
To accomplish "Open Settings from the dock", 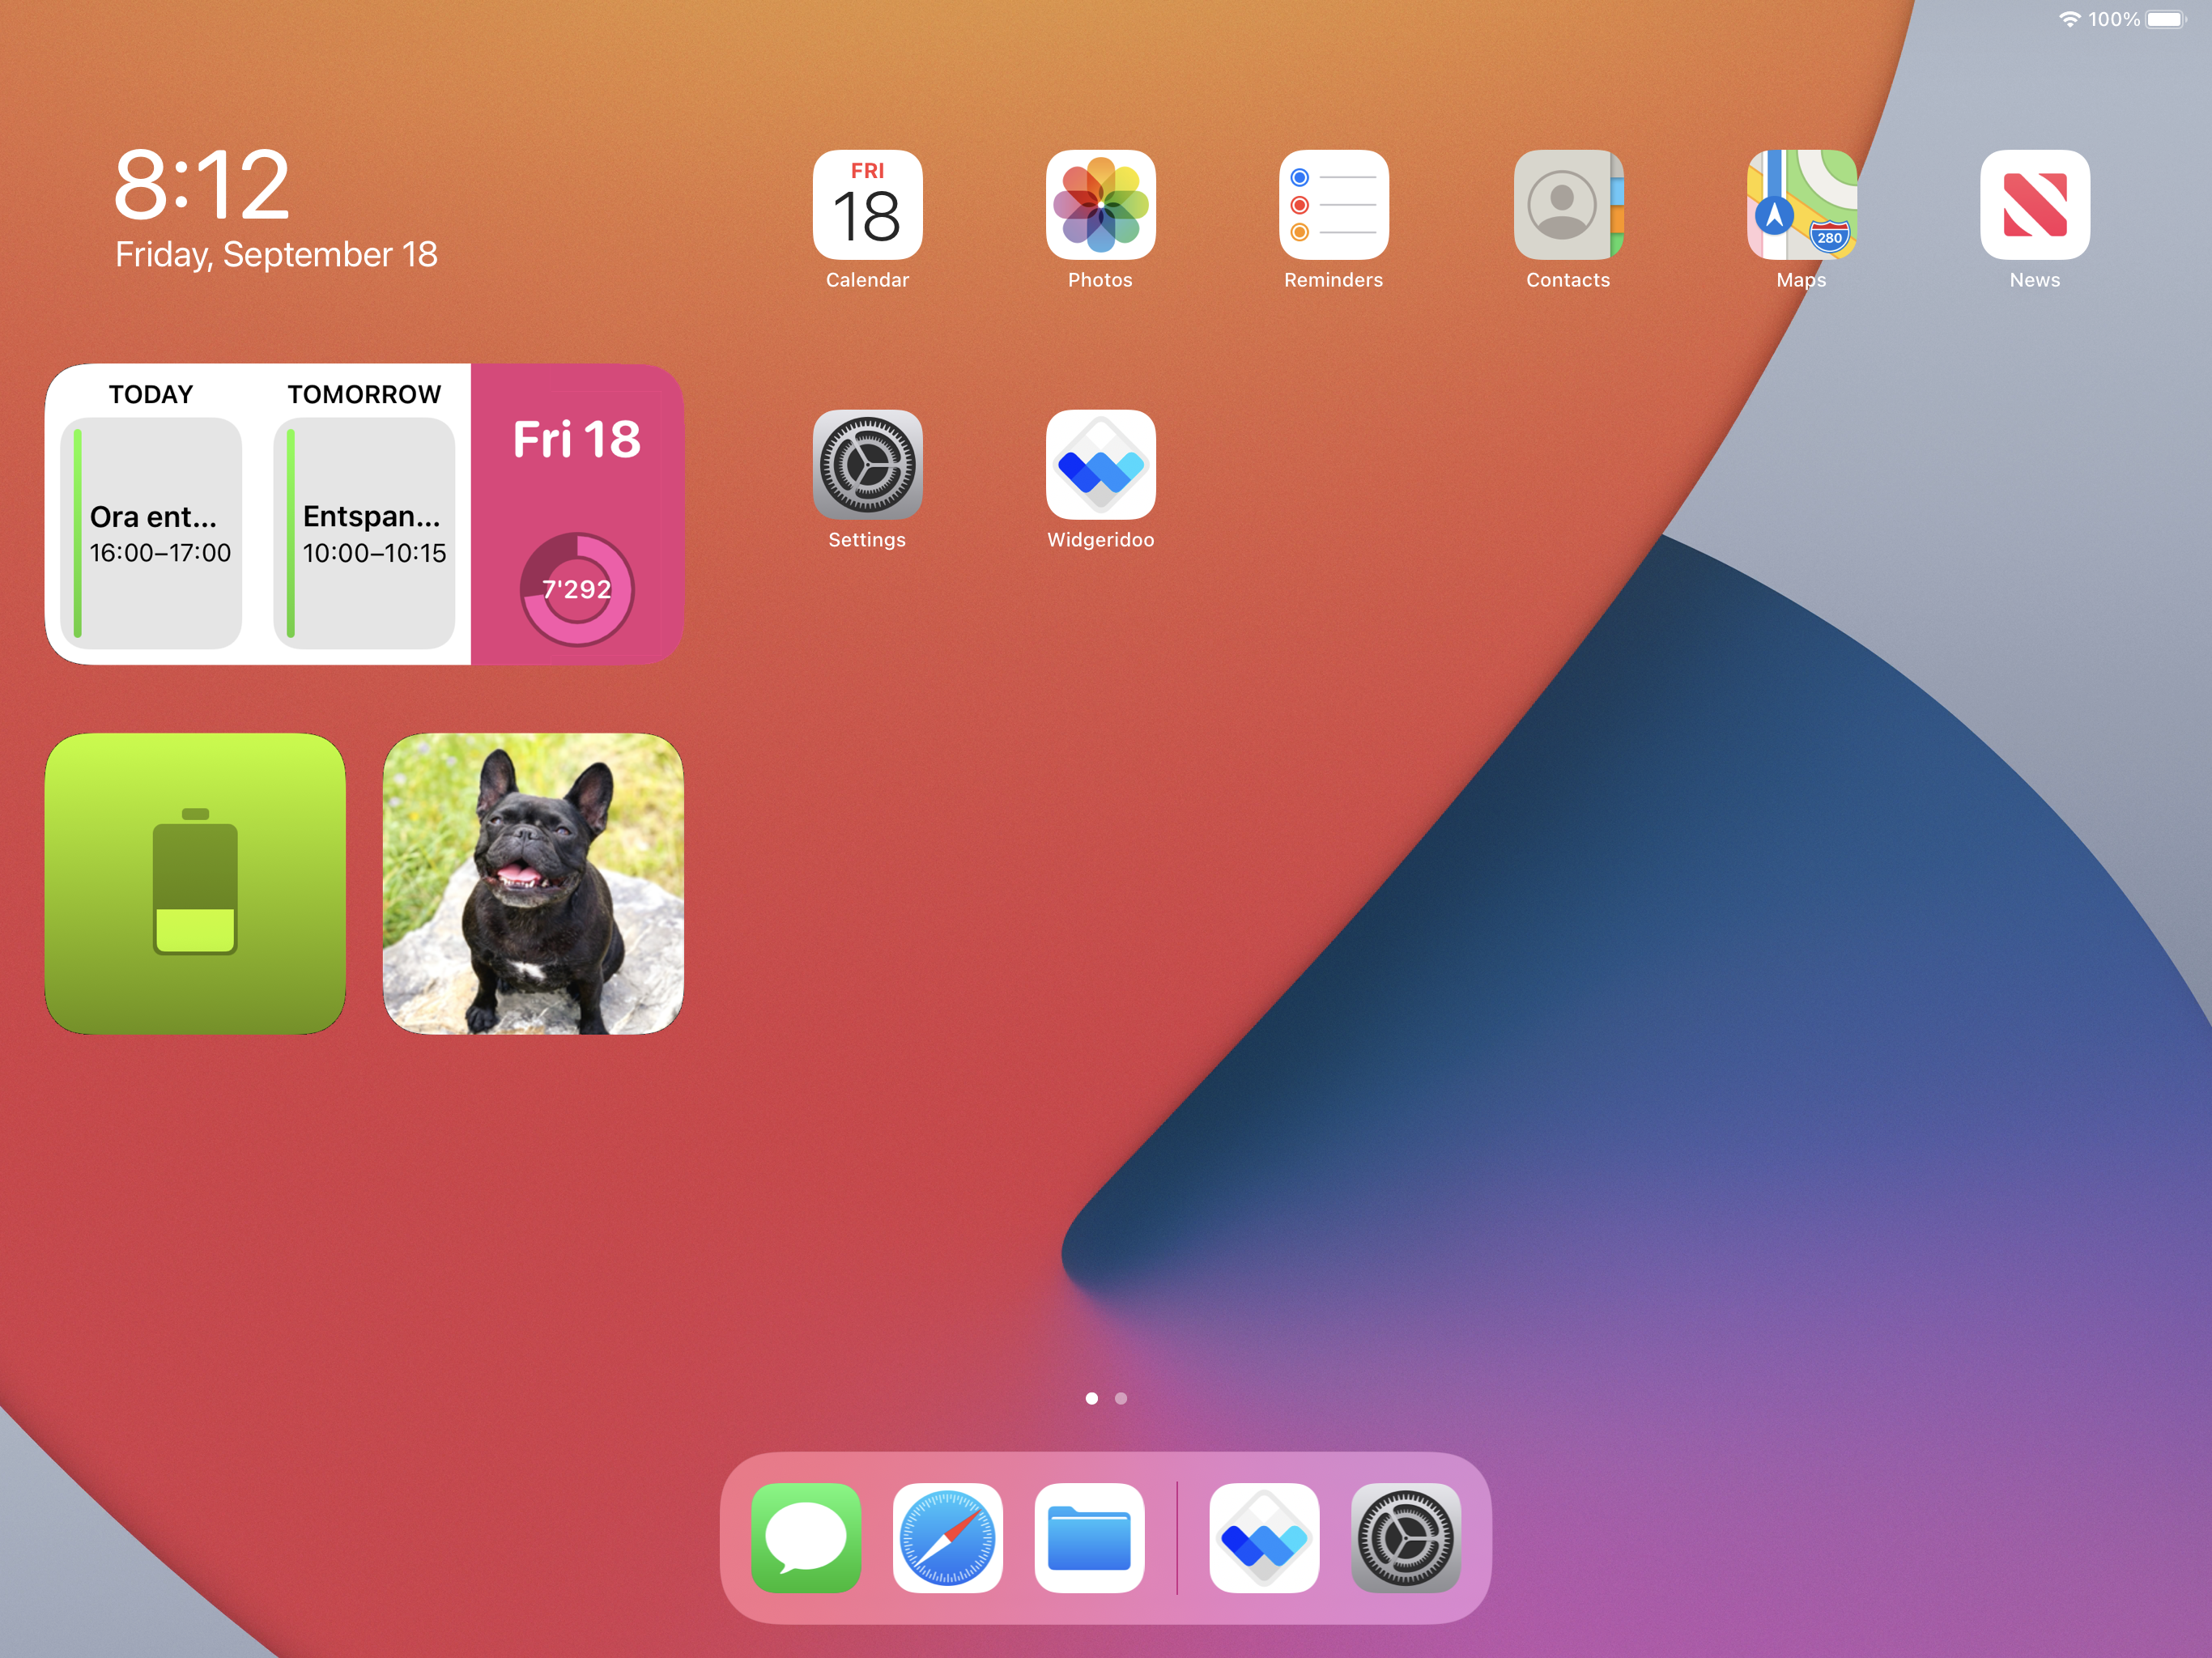I will [x=1405, y=1537].
